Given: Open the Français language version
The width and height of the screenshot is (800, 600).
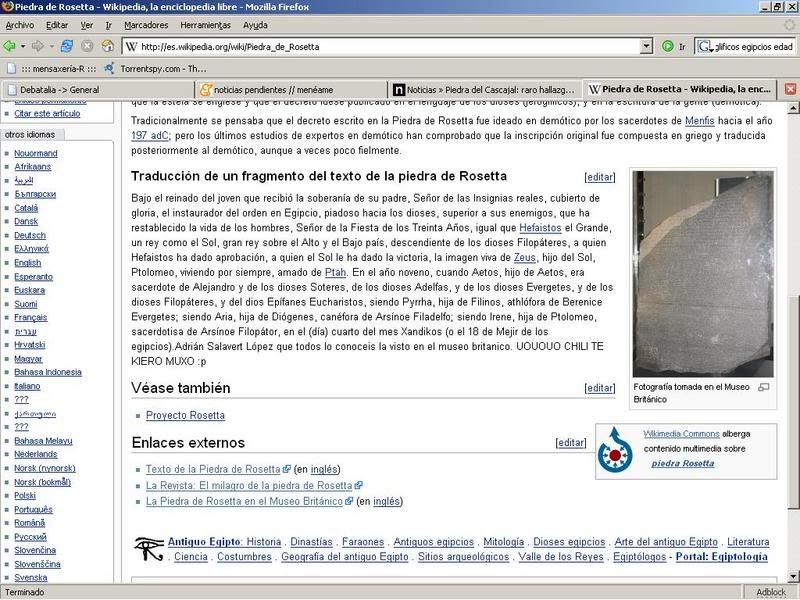Looking at the screenshot, I should (31, 317).
